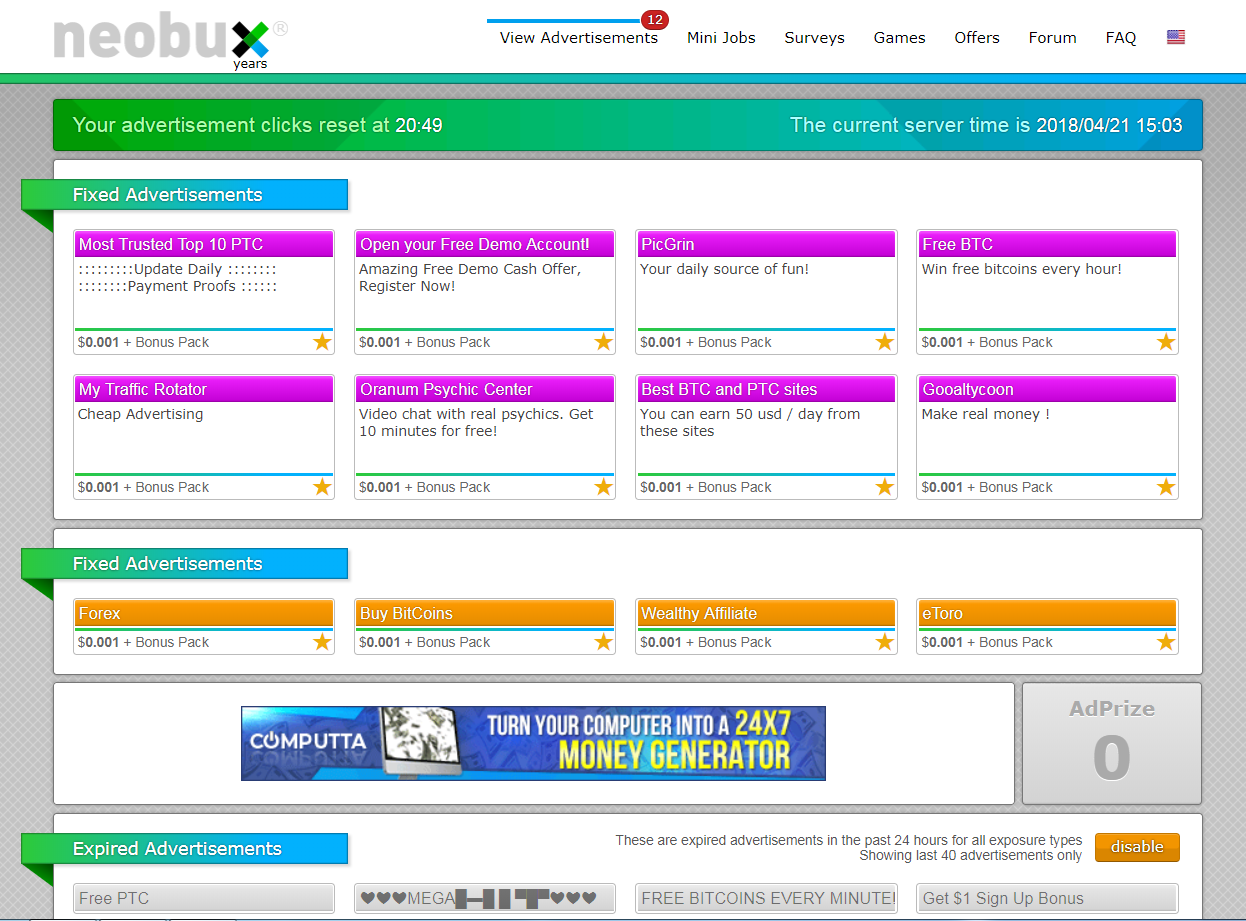This screenshot has width=1246, height=921.
Task: Click the server time 2018/04/21 15:03
Action: tap(1109, 125)
